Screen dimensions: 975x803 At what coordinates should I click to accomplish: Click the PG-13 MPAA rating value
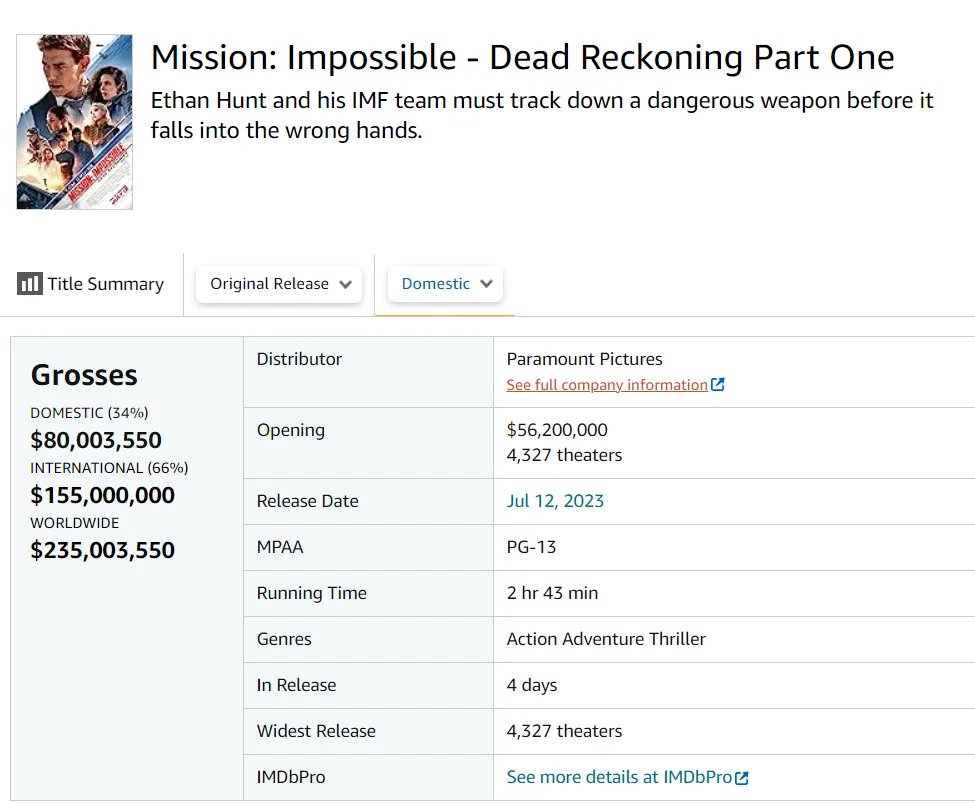tap(531, 547)
